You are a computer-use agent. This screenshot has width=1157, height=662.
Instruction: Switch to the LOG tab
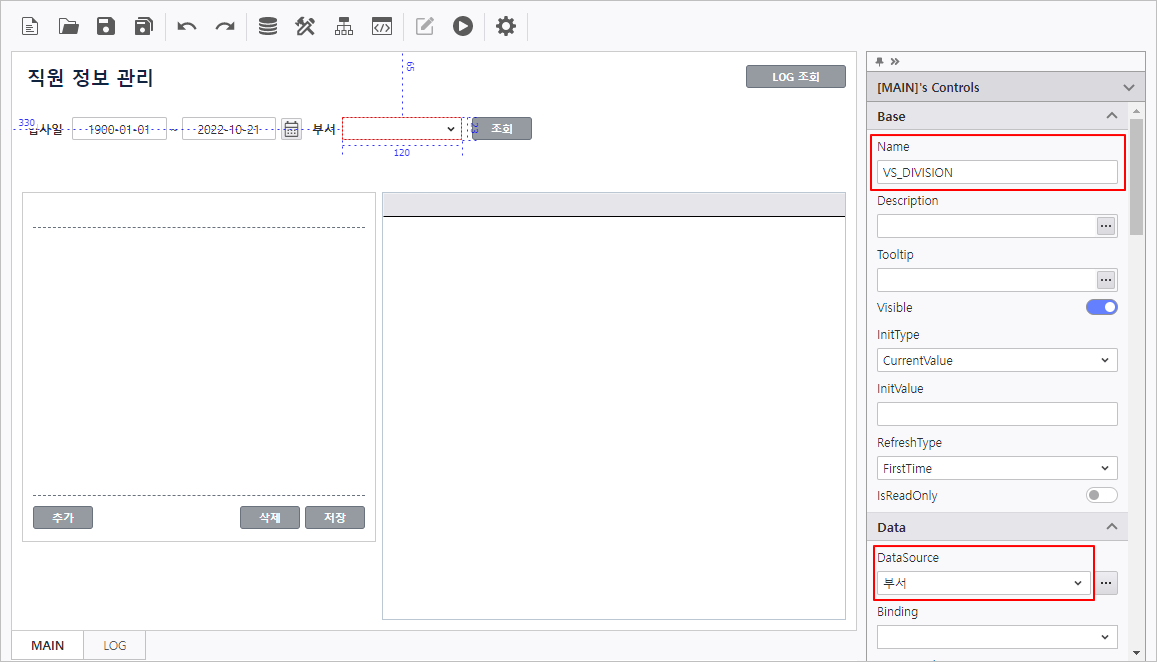point(115,646)
